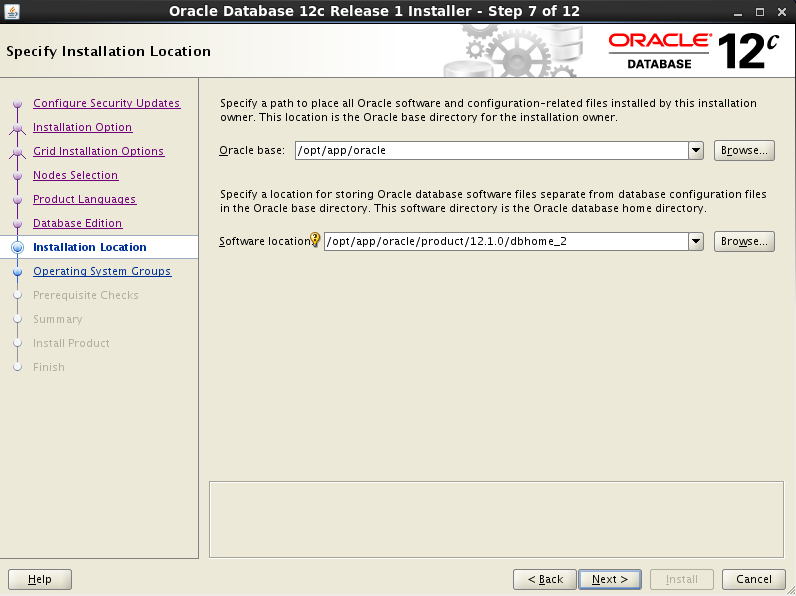The width and height of the screenshot is (796, 596).
Task: Go to Database Edition step
Action: pyautogui.click(x=77, y=223)
